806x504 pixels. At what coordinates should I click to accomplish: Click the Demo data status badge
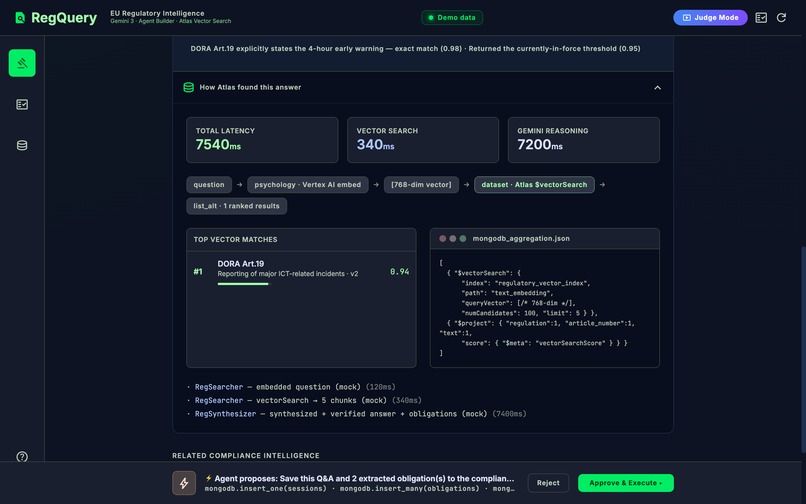point(452,17)
